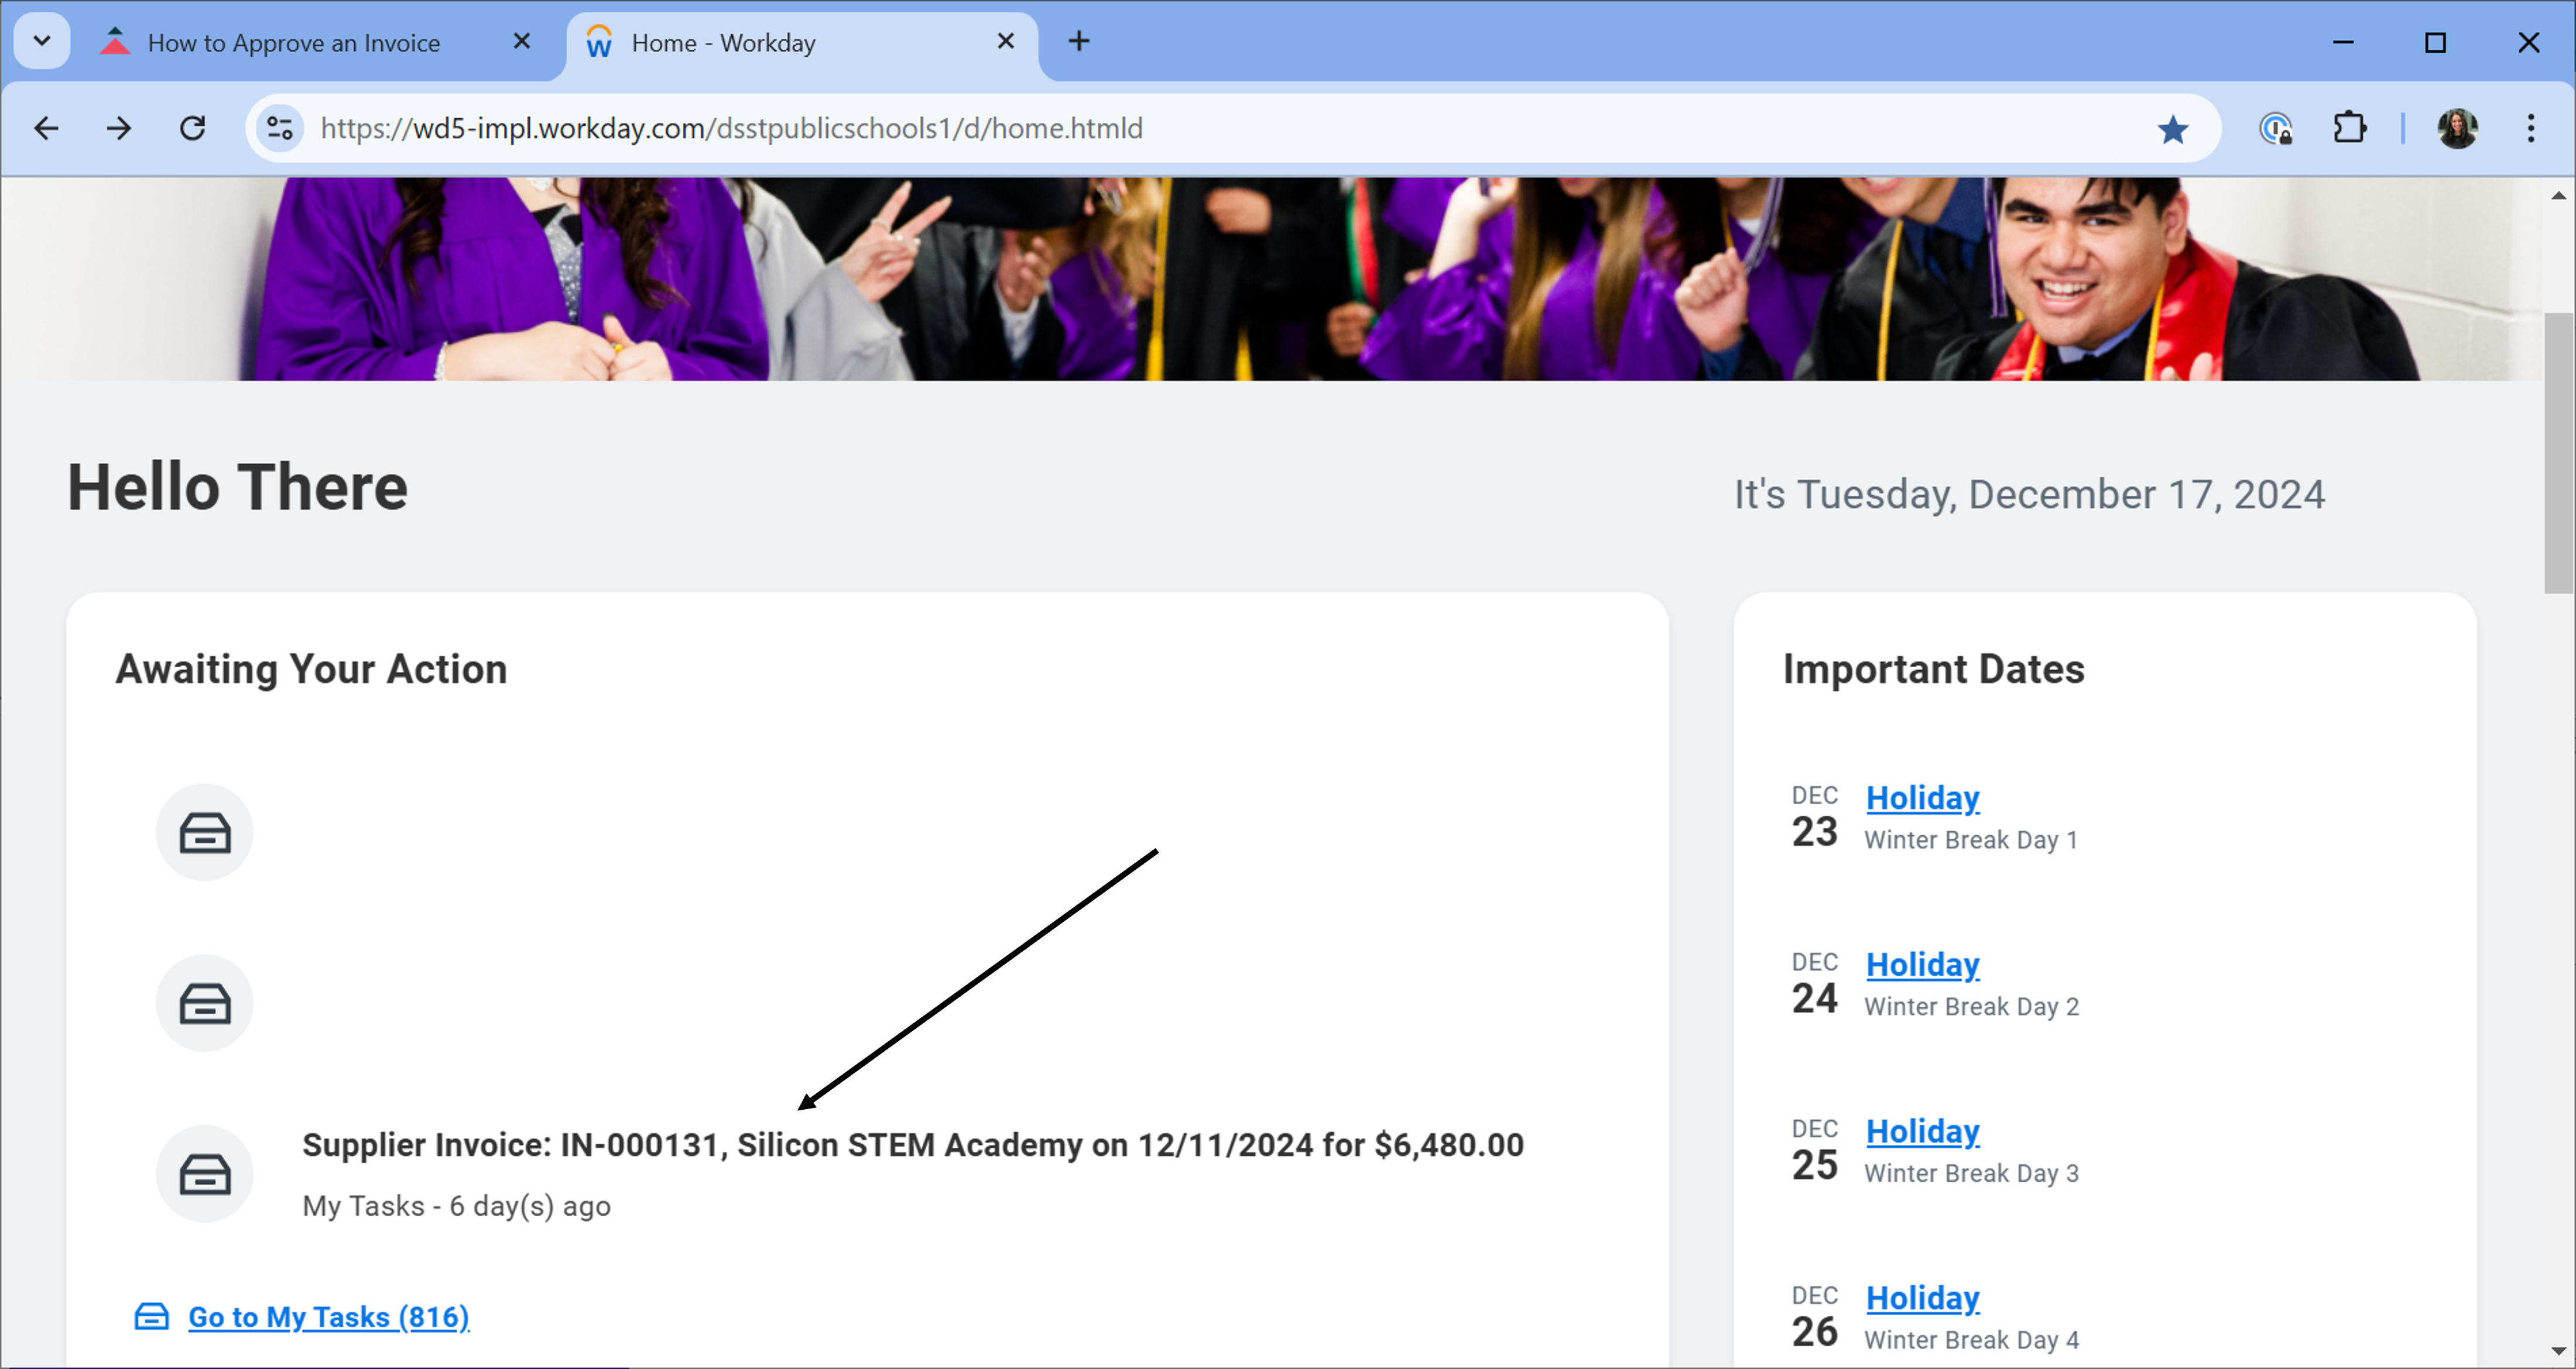Close the Home - Workday tab
2576x1369 pixels.
[x=1005, y=42]
